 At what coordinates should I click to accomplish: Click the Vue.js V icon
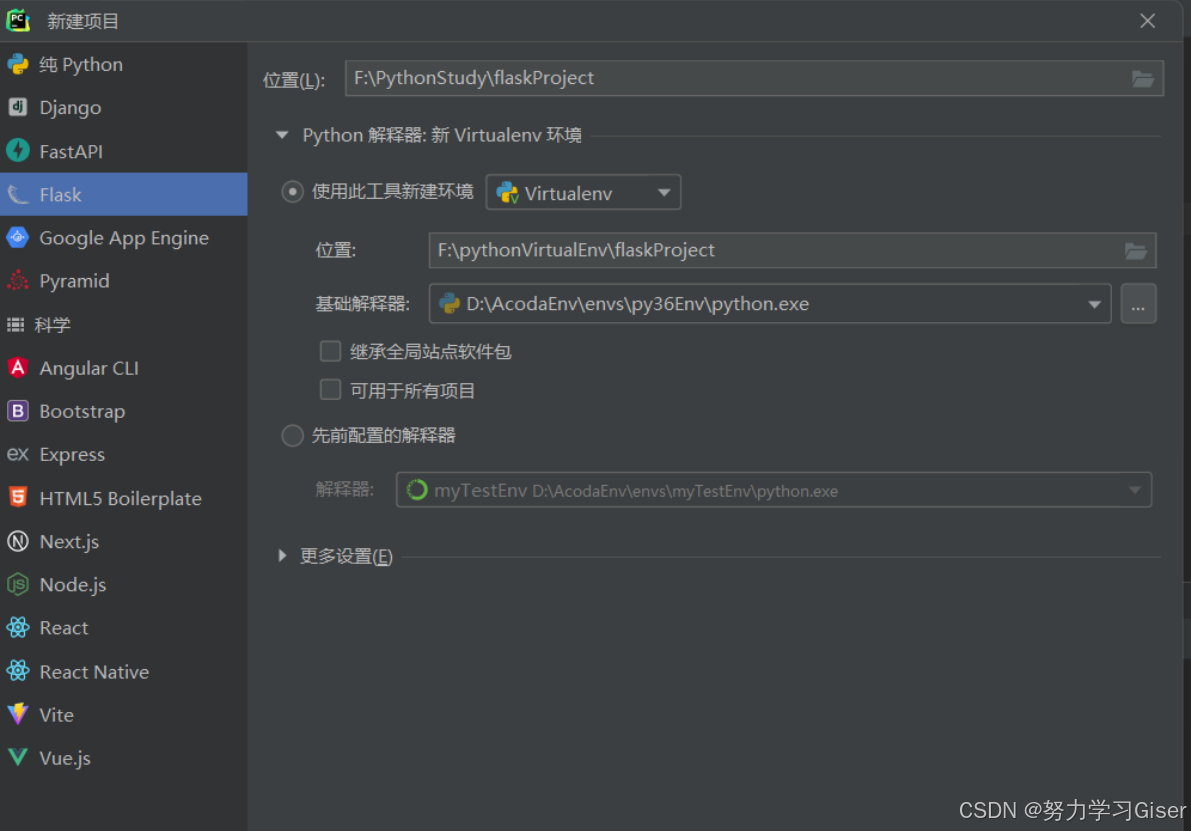18,757
